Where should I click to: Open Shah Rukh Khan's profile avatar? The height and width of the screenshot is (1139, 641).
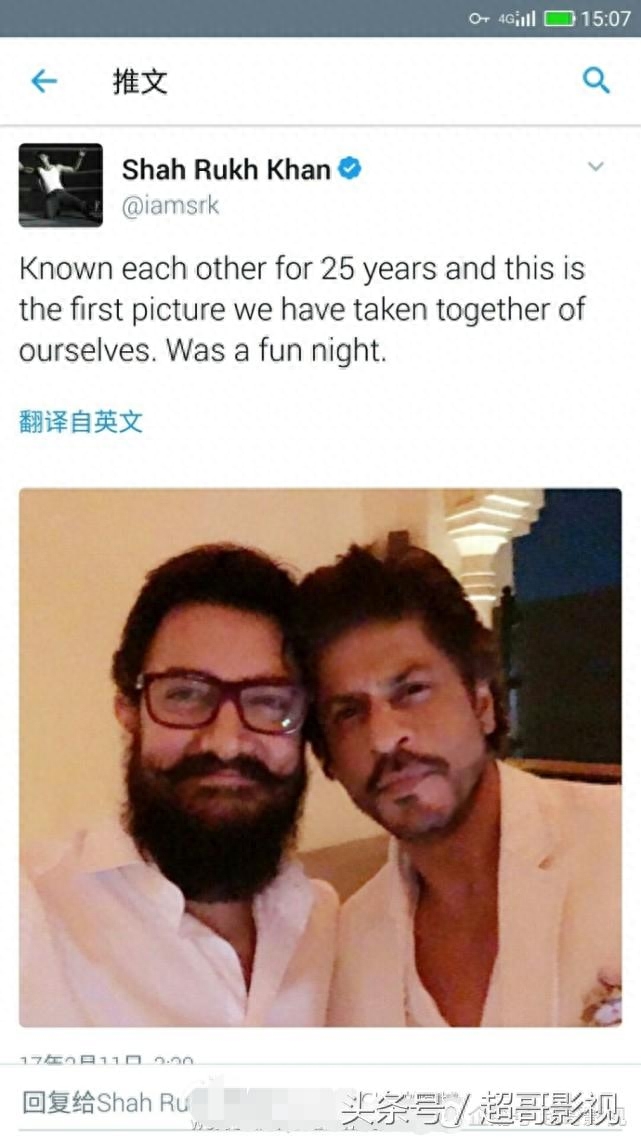click(61, 185)
